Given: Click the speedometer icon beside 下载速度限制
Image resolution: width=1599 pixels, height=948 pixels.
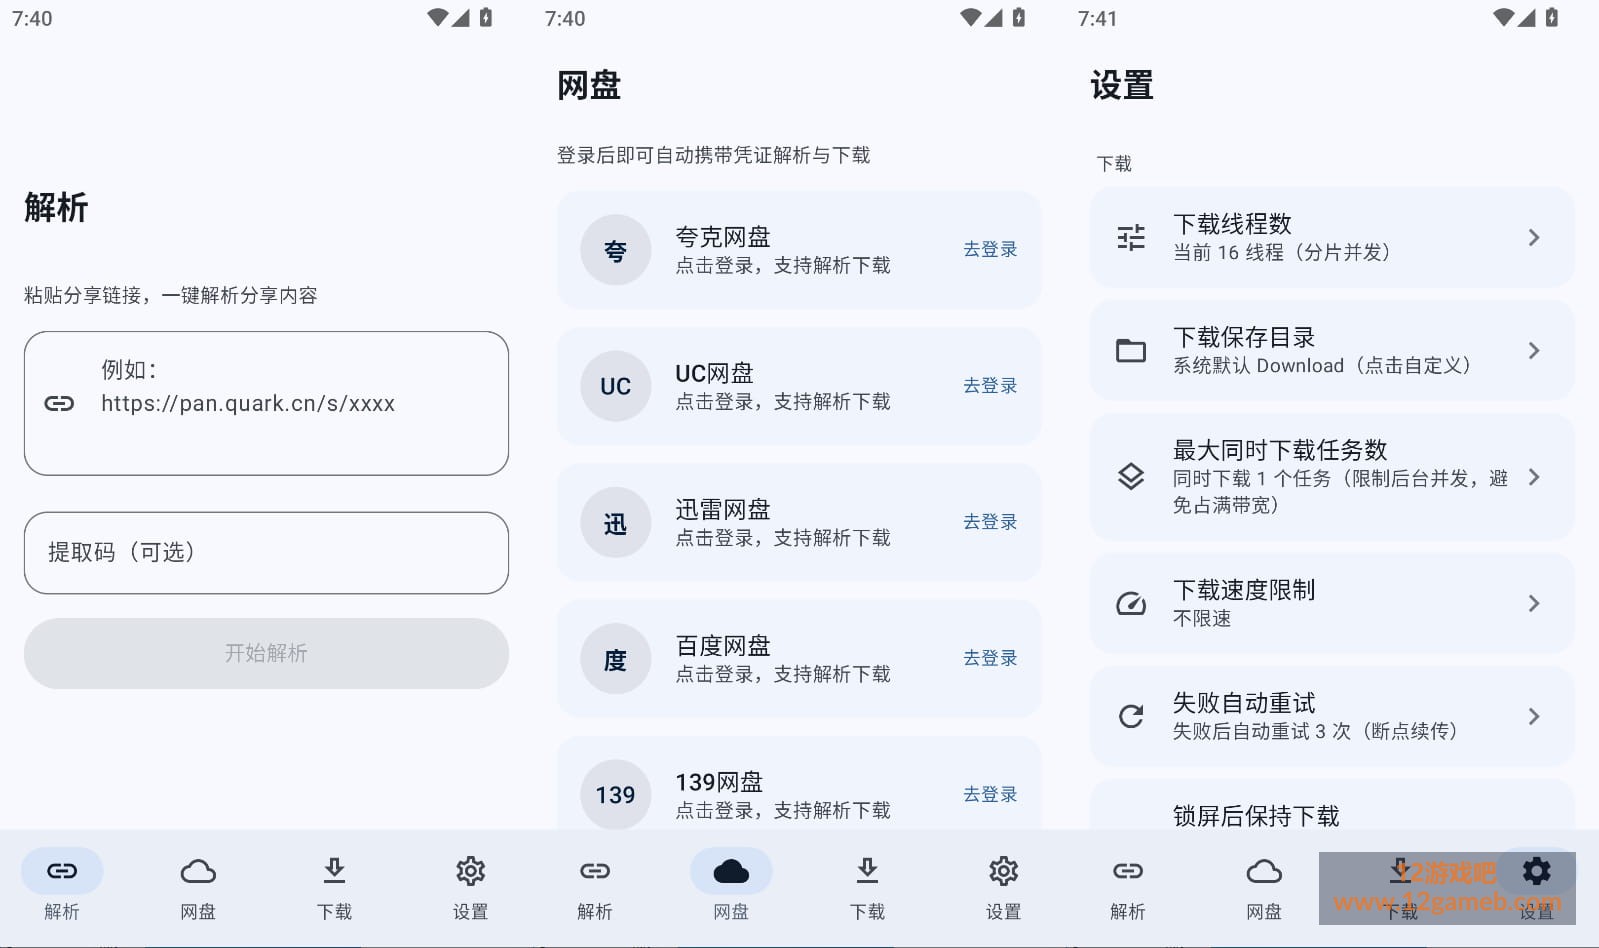Looking at the screenshot, I should click(x=1131, y=603).
